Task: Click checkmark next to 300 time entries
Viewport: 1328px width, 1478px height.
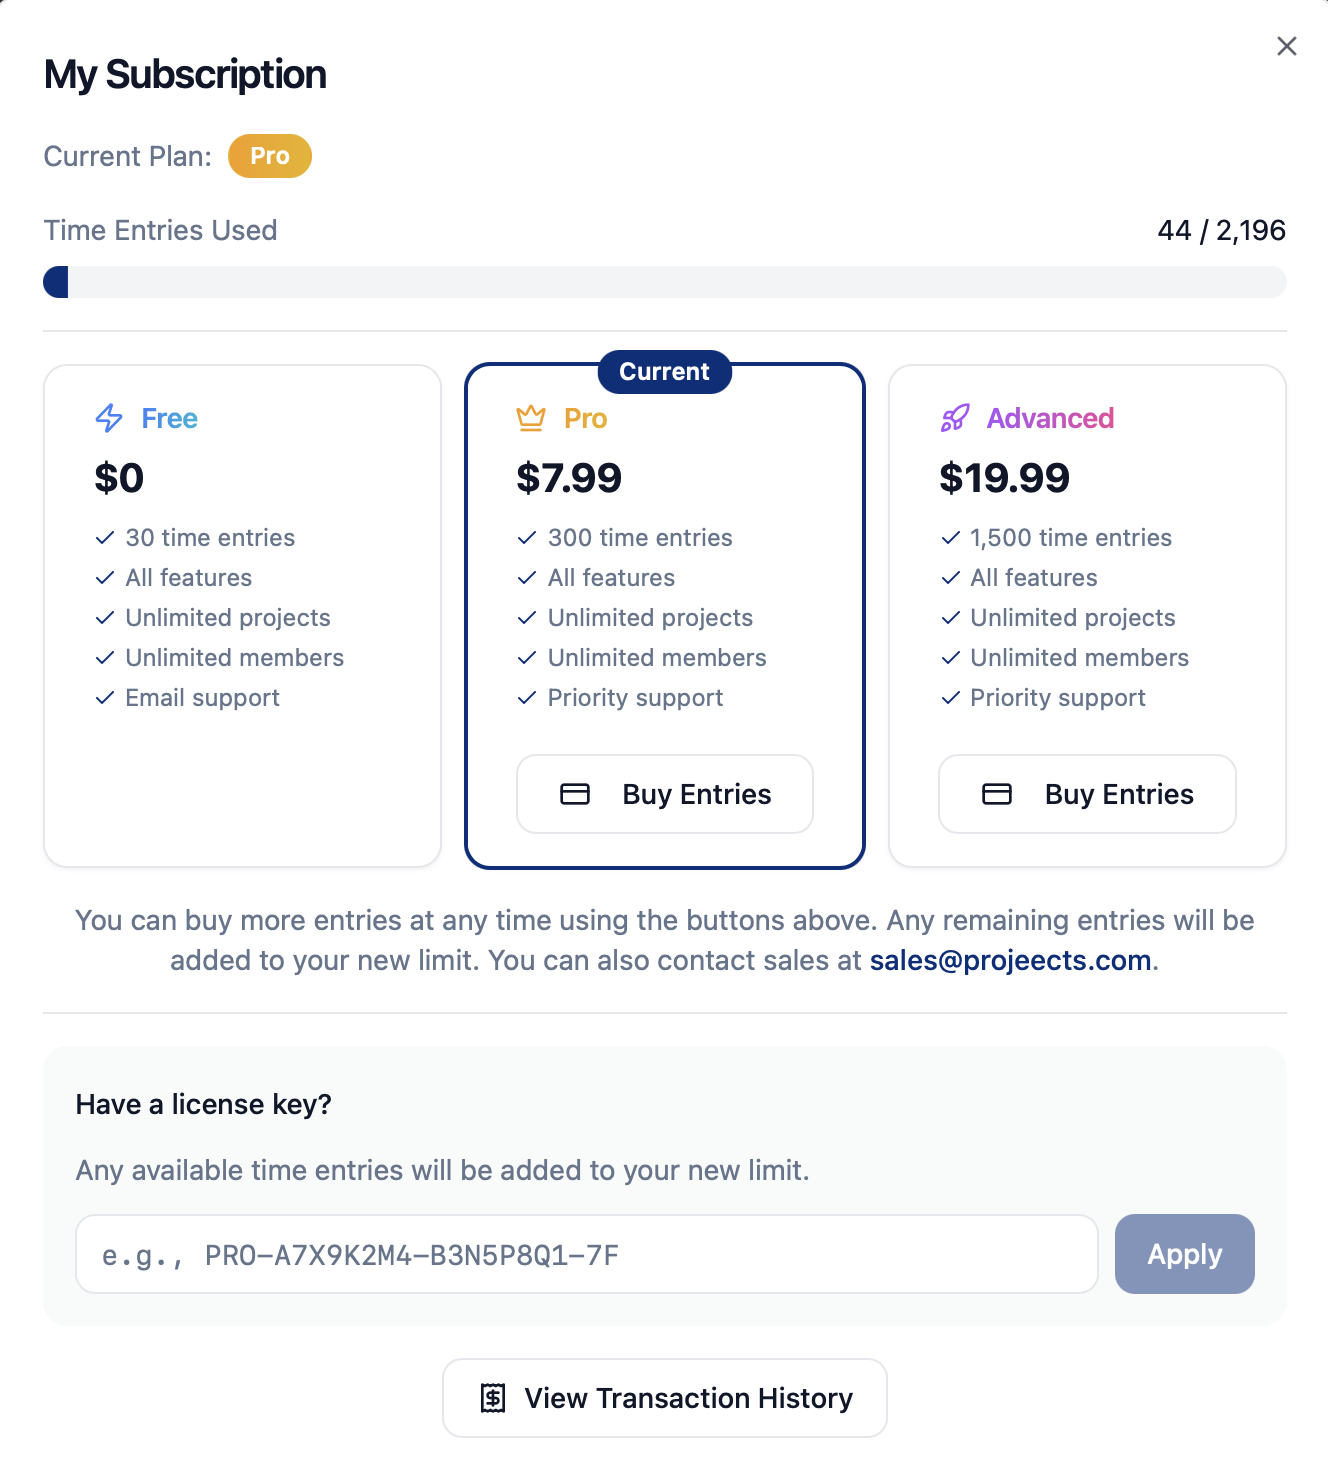Action: coord(527,538)
